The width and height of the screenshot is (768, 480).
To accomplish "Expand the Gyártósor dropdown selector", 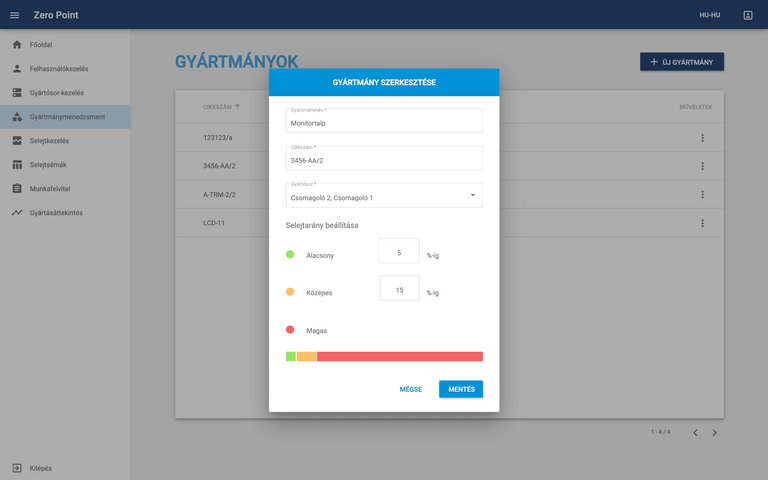I will coord(472,195).
